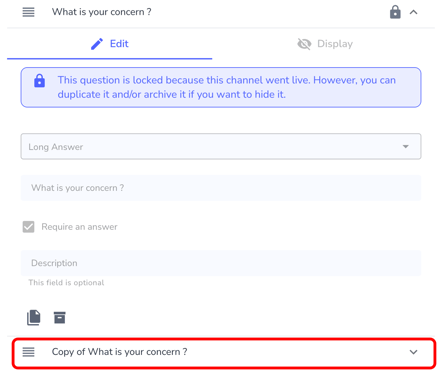Switch to the Edit tab
This screenshot has height=374, width=442.
[110, 44]
